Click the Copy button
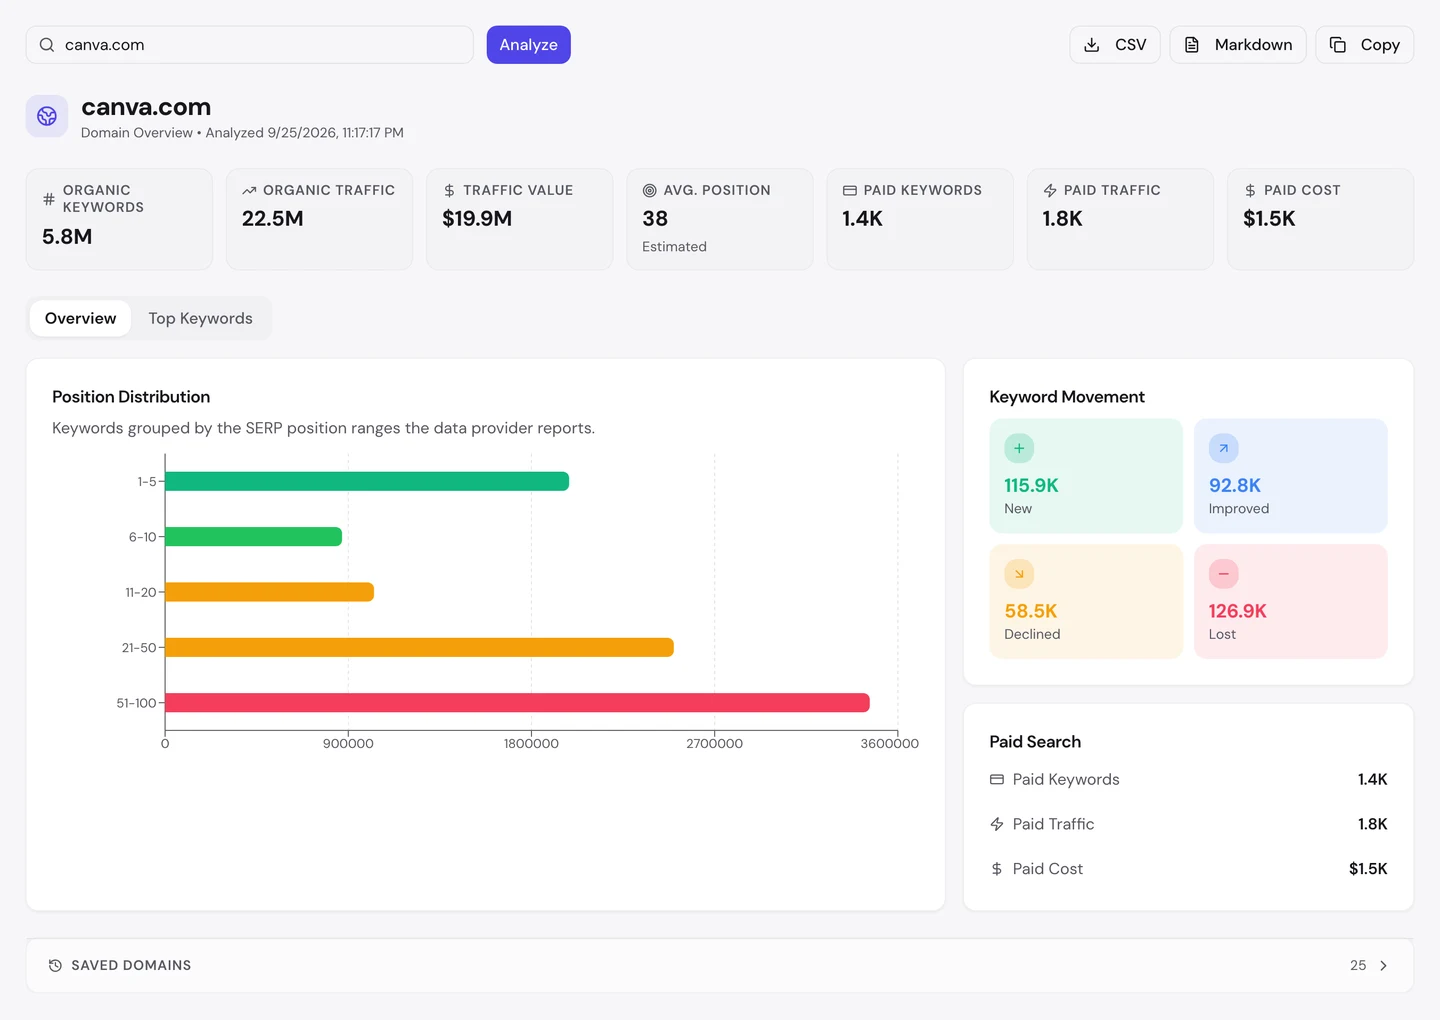 tap(1365, 45)
